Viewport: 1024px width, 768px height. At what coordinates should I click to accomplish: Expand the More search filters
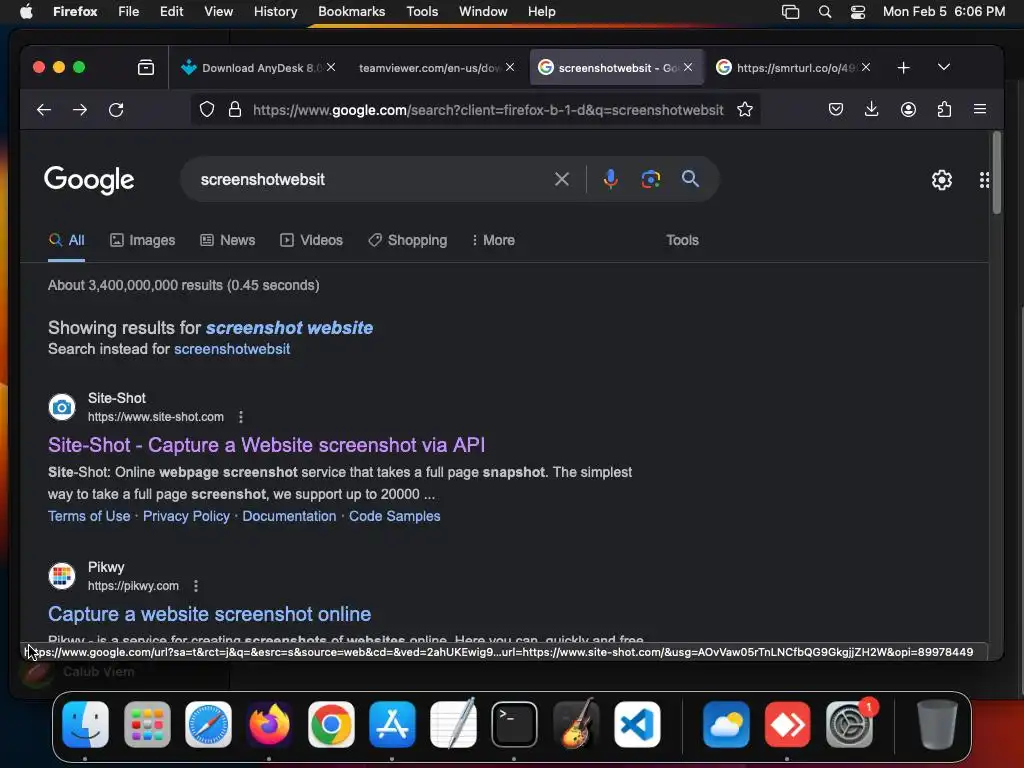[493, 240]
